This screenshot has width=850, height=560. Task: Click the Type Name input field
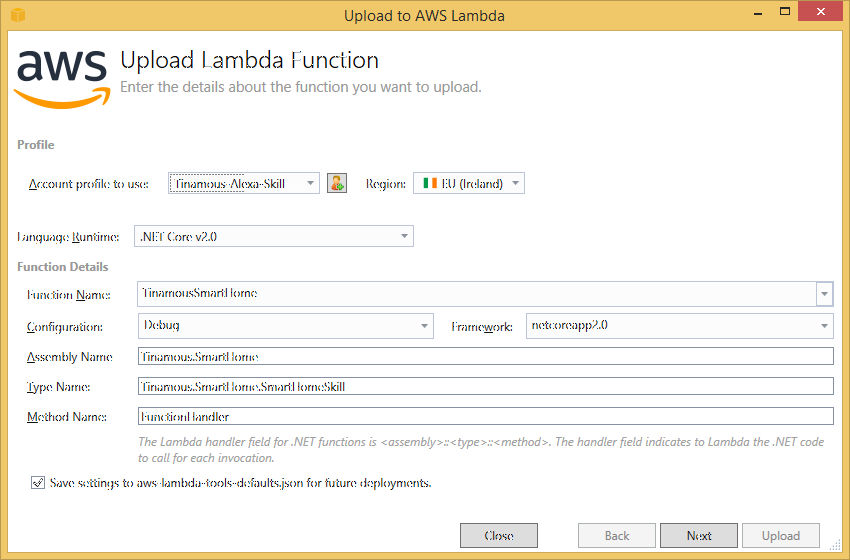click(485, 386)
